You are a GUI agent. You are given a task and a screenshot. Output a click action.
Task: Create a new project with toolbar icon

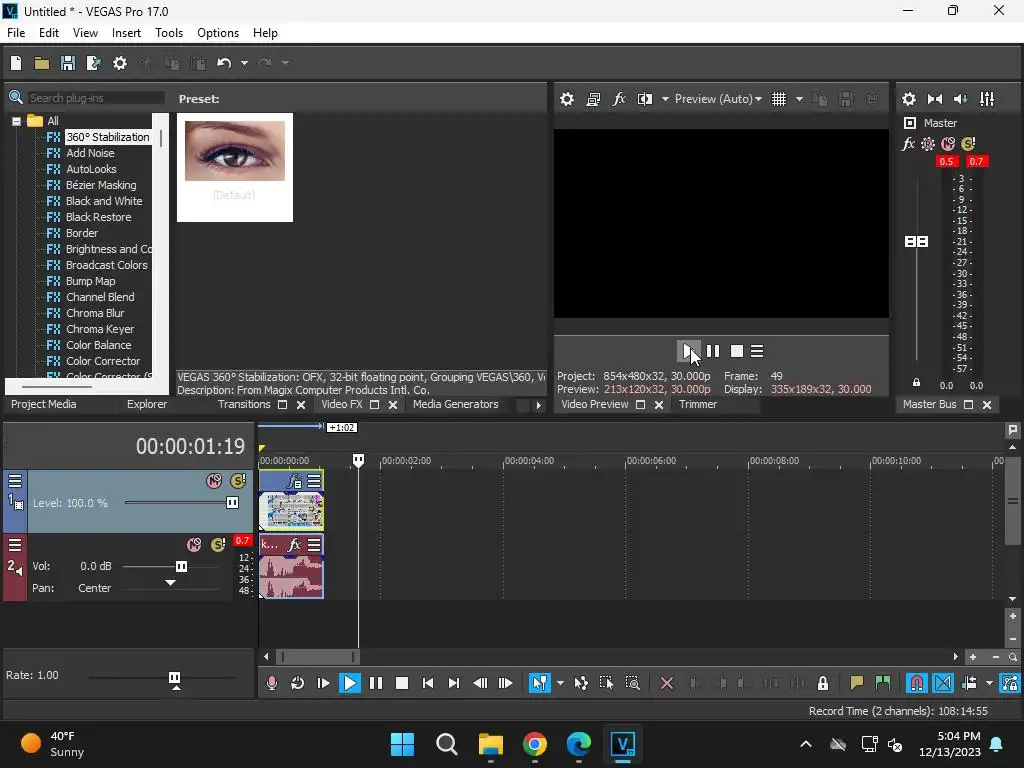16,63
